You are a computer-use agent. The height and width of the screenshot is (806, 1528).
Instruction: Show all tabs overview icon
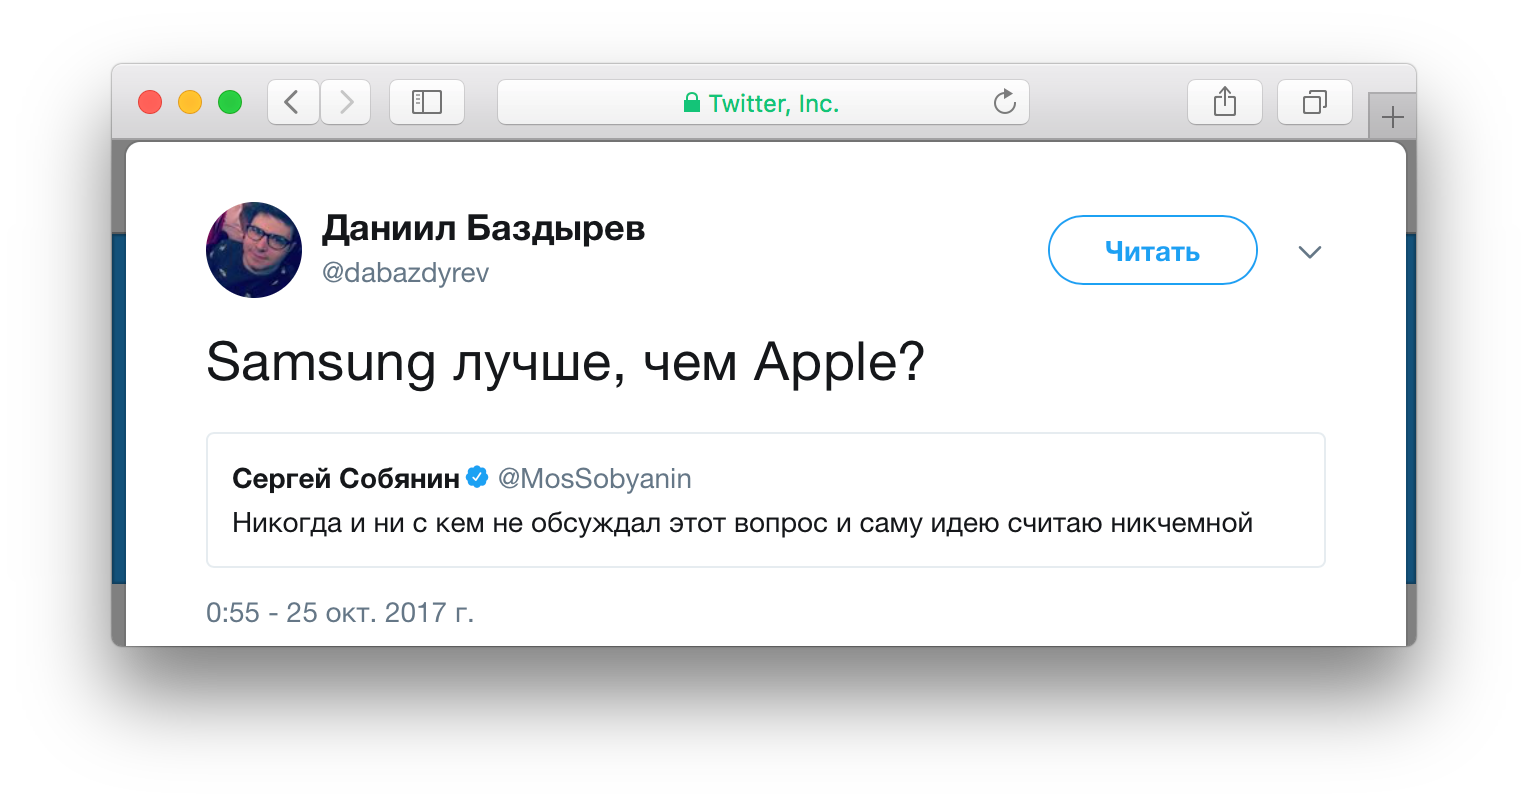click(x=1314, y=102)
